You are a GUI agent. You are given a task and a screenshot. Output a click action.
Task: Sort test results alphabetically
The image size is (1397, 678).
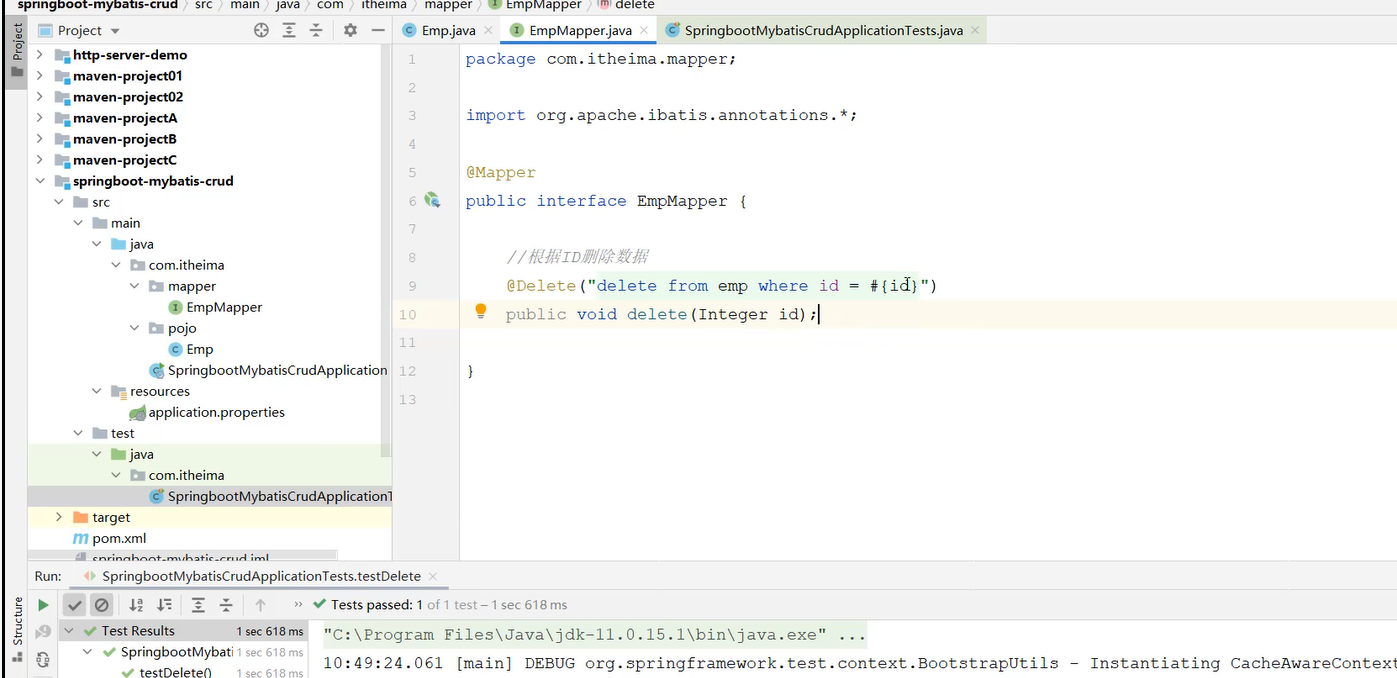[136, 605]
